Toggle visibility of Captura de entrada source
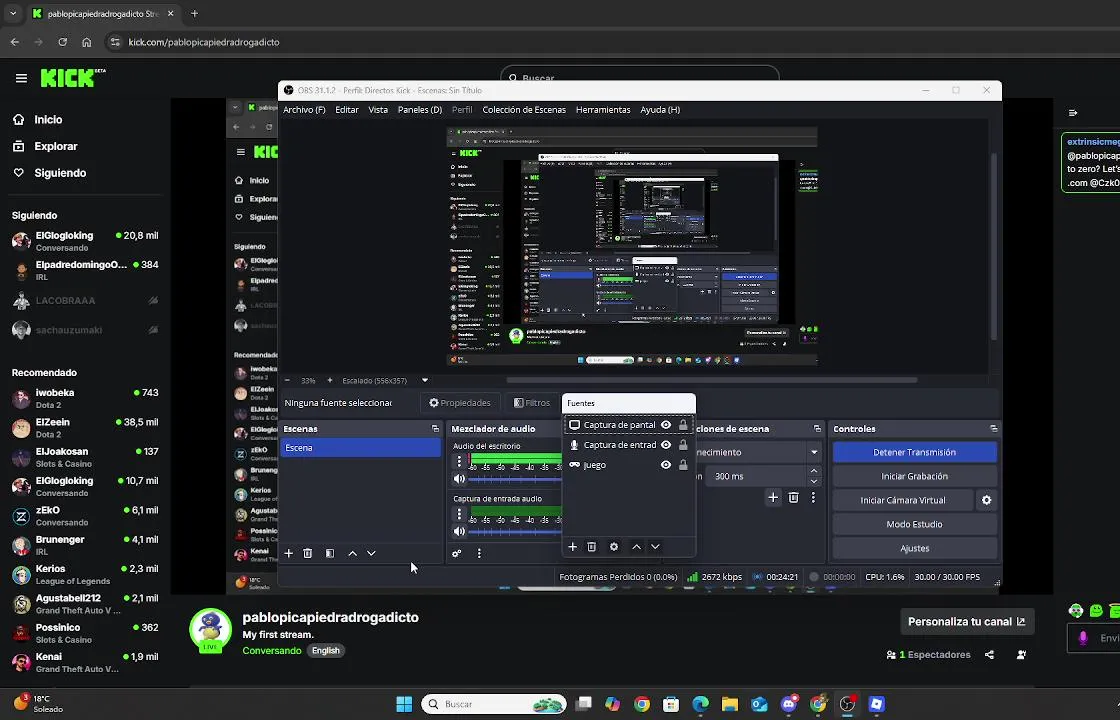1120x720 pixels. point(666,445)
